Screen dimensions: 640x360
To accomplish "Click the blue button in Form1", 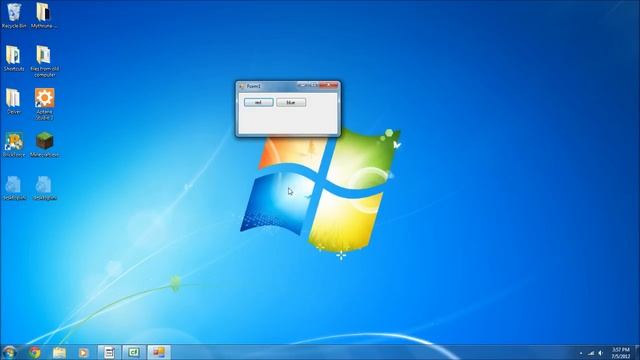I will (291, 102).
